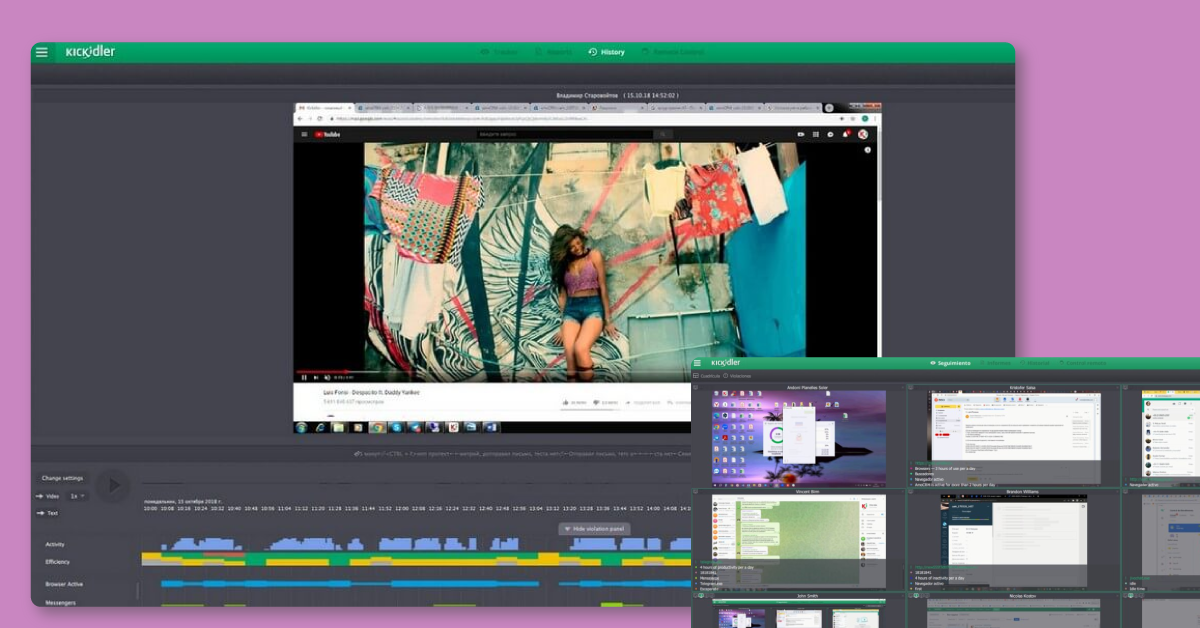Open the Change settings button
Screen dimensions: 1200x628
tap(62, 478)
